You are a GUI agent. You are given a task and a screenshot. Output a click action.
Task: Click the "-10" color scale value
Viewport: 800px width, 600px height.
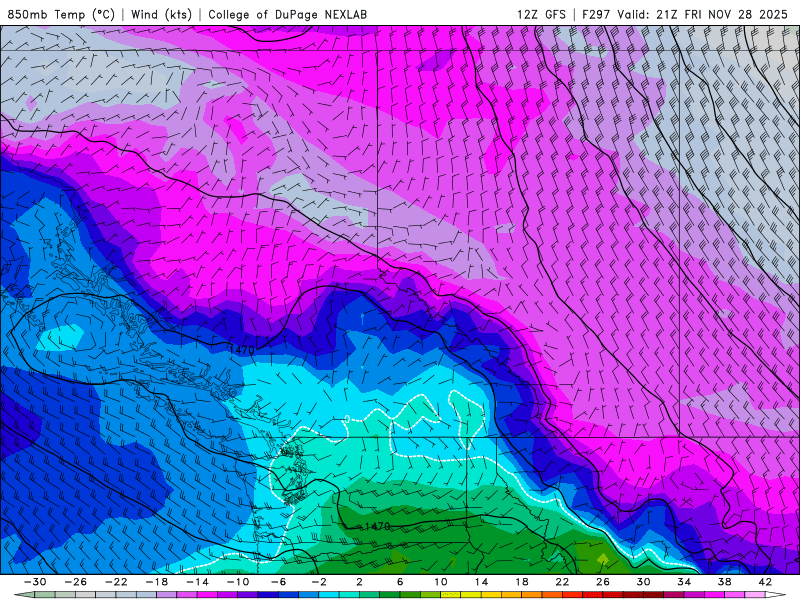coord(238,582)
